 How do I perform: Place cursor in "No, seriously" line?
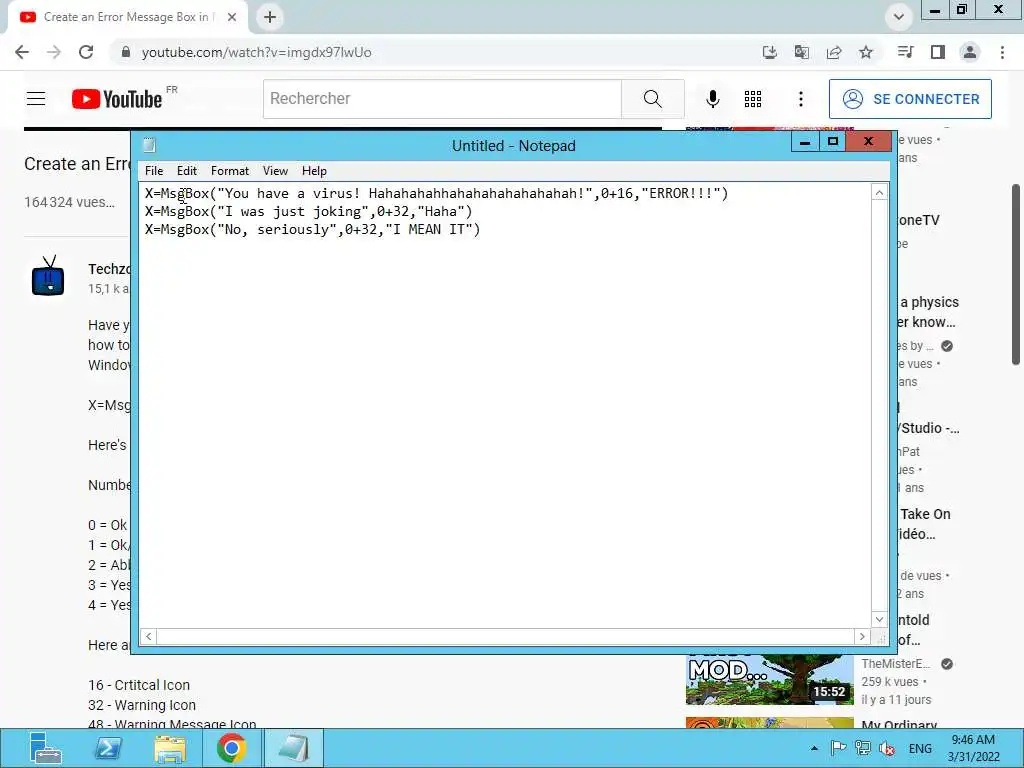[312, 230]
